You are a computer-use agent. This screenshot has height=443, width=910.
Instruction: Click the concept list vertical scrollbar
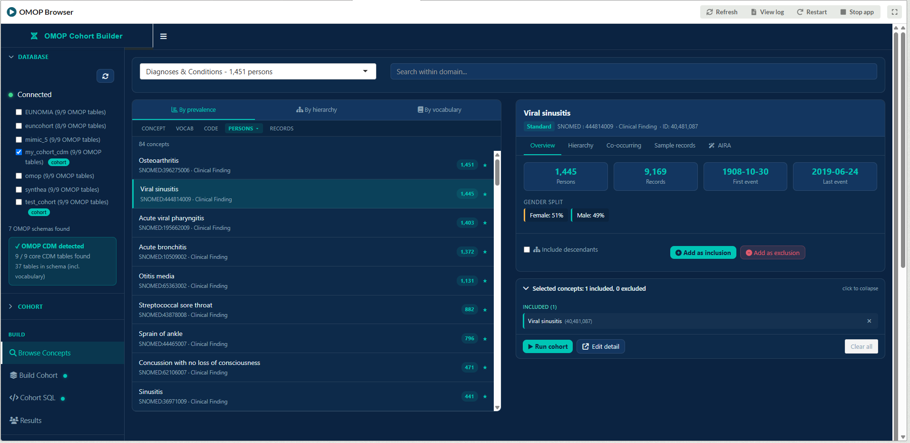click(497, 281)
